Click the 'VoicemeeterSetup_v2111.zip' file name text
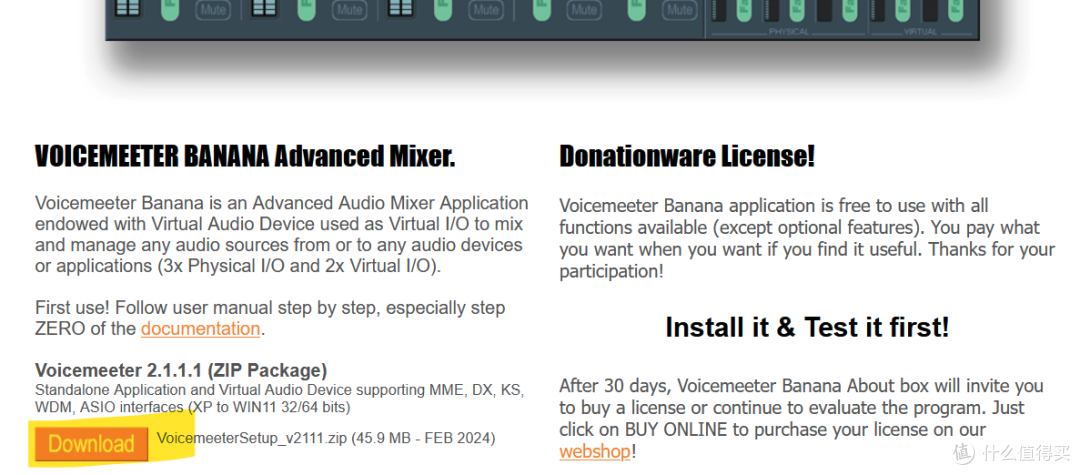Image resolution: width=1080 pixels, height=475 pixels. point(252,438)
